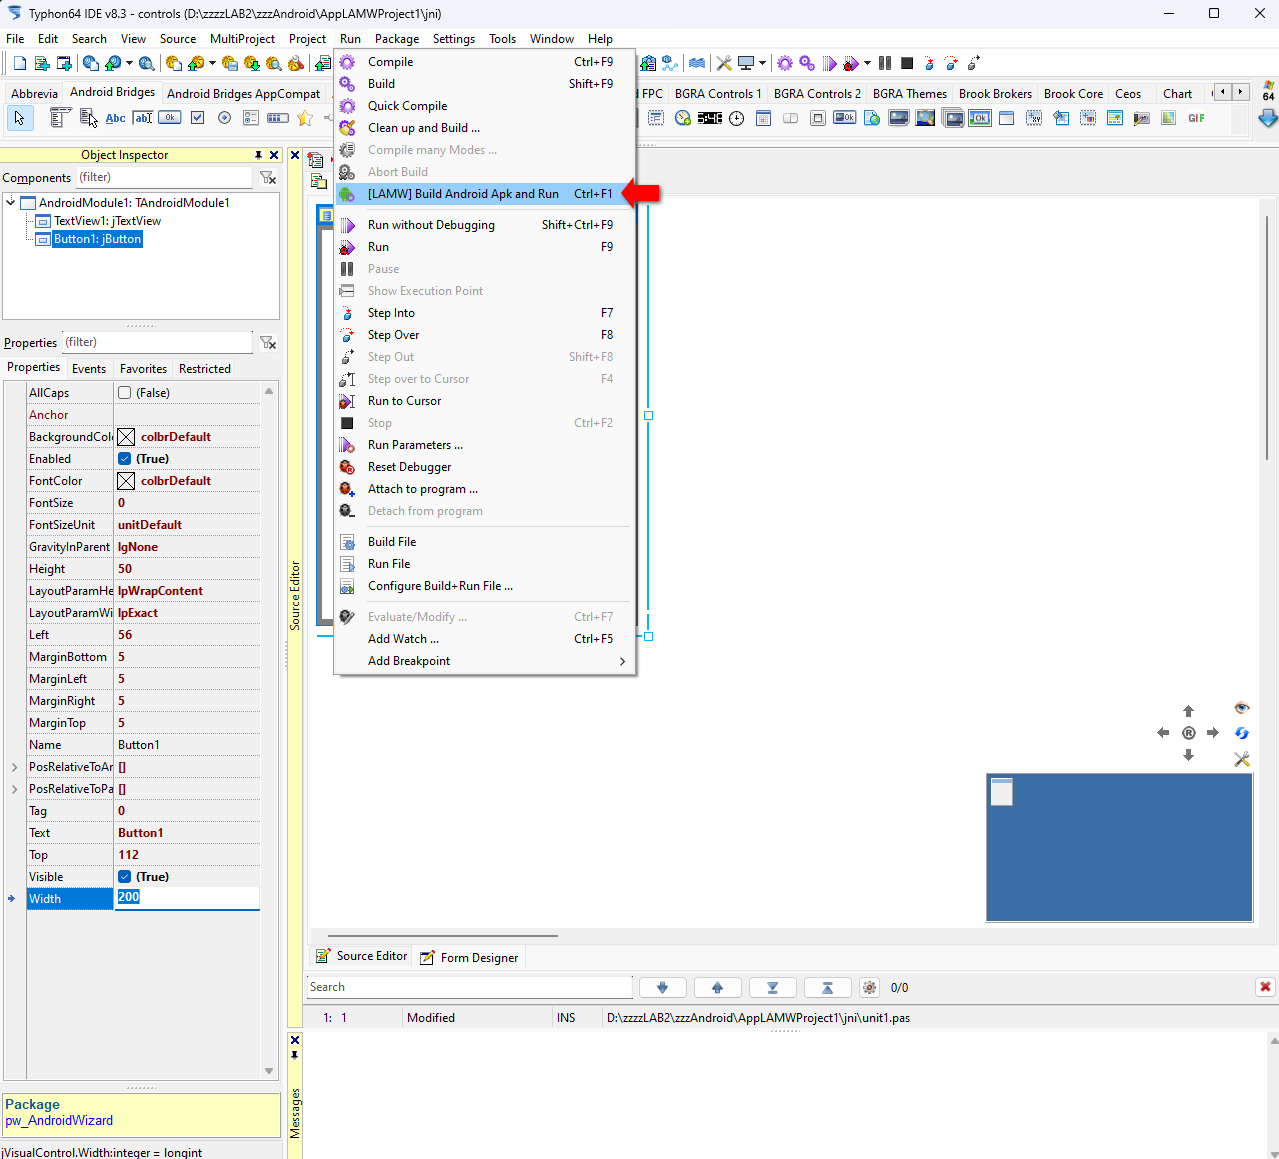Click the search options gear icon
1279x1159 pixels.
(870, 988)
